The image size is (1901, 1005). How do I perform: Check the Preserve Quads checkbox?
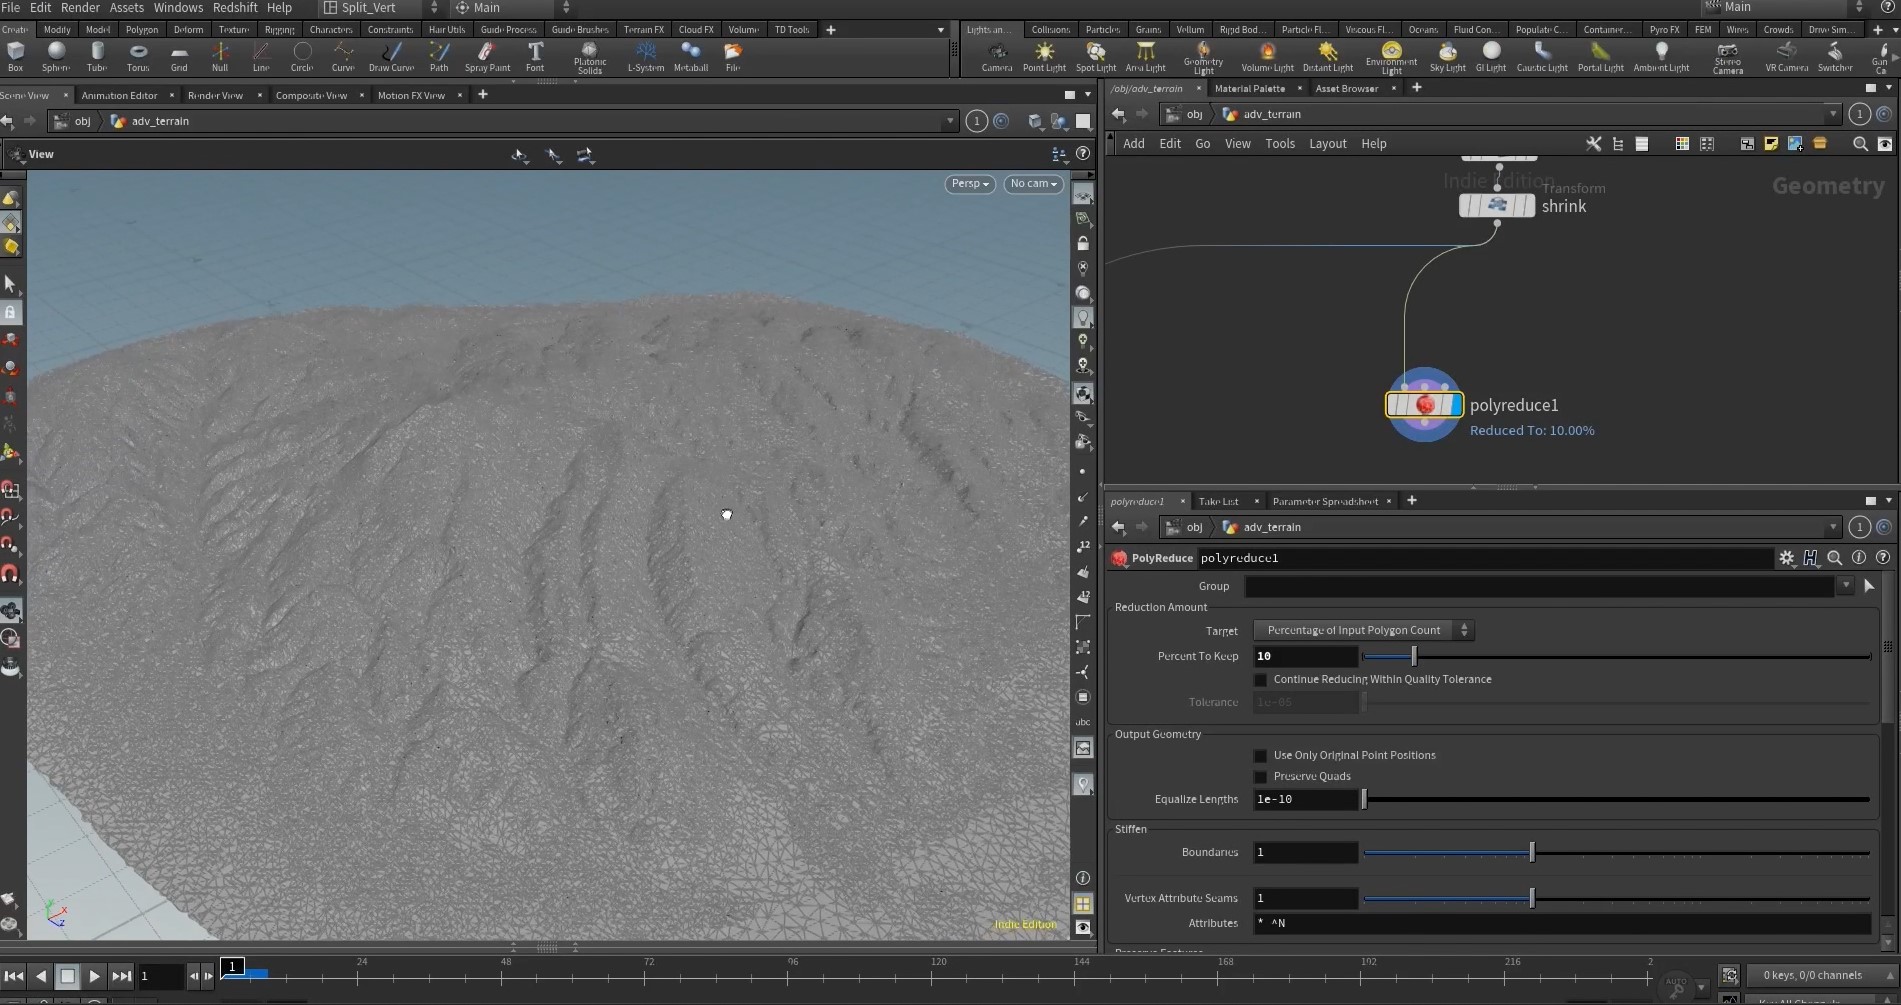[1260, 777]
